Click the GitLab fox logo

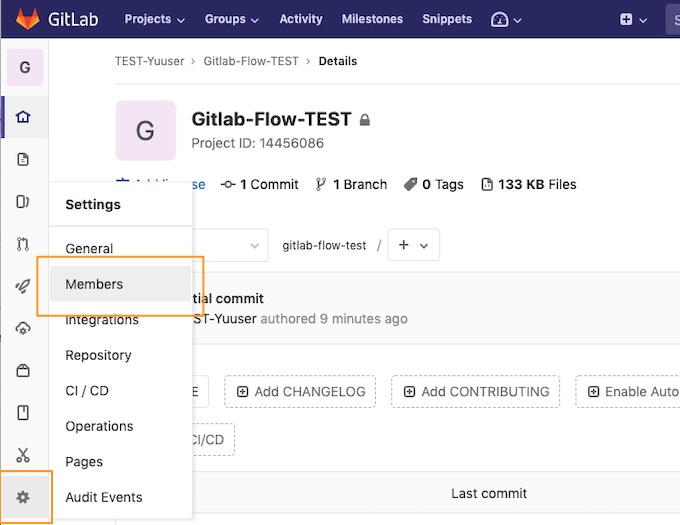27,19
